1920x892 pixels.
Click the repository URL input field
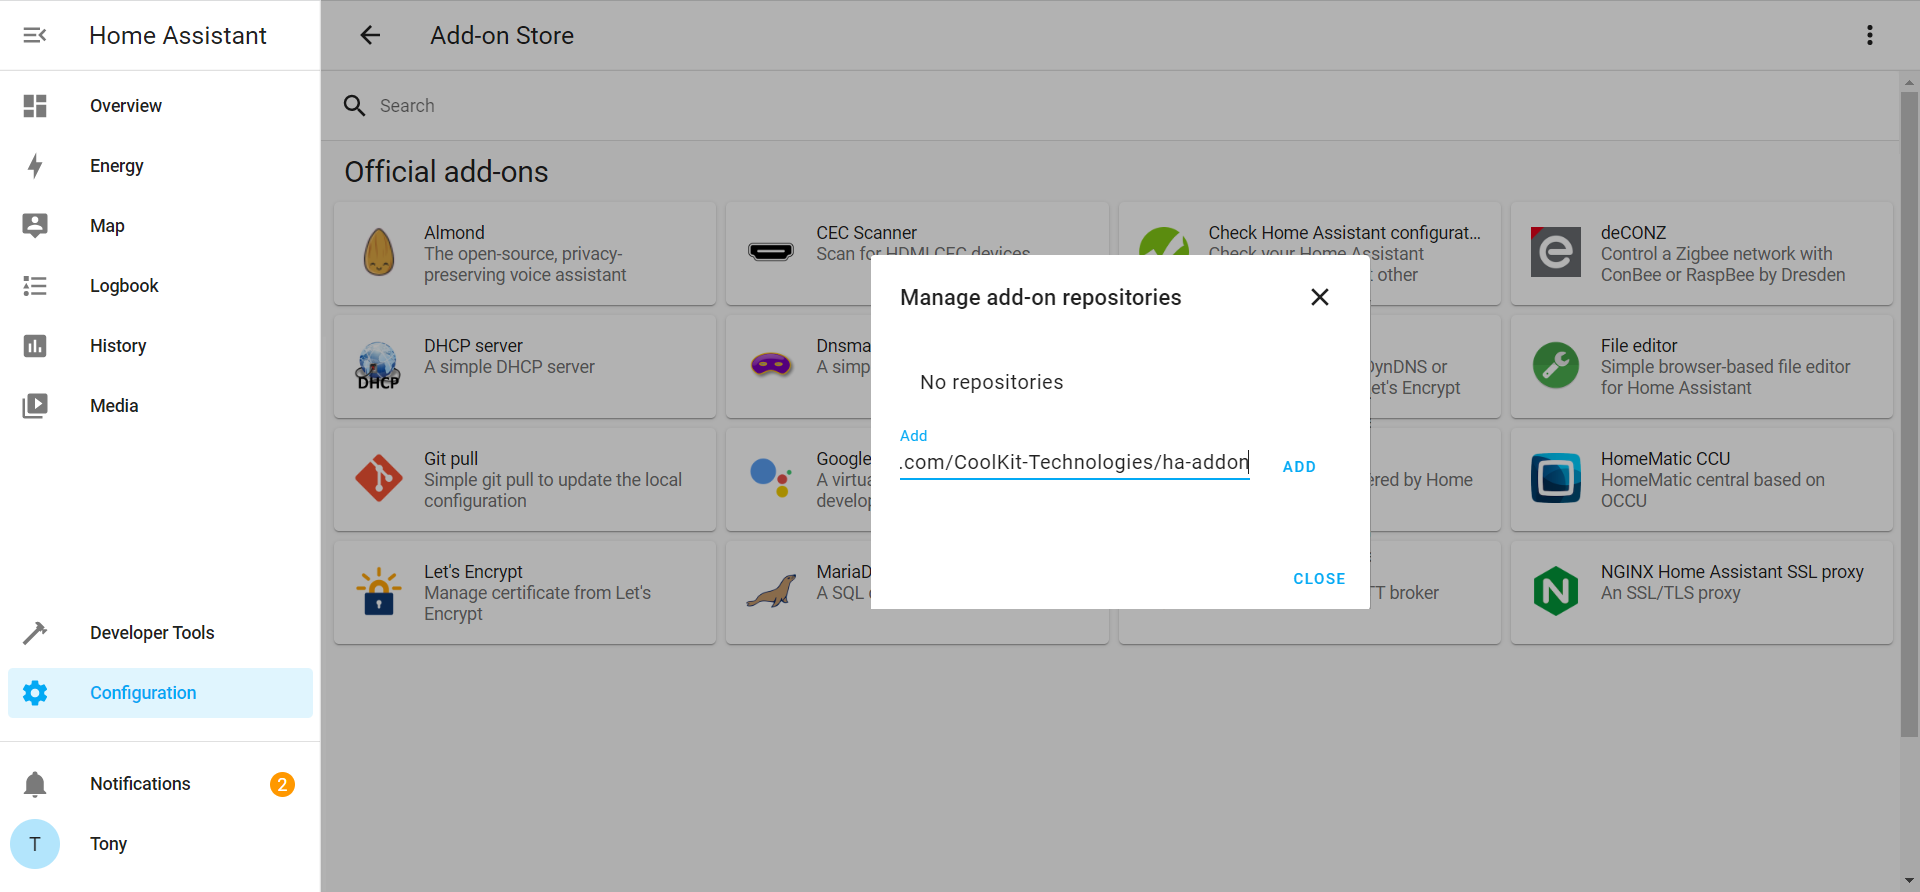pyautogui.click(x=1074, y=462)
